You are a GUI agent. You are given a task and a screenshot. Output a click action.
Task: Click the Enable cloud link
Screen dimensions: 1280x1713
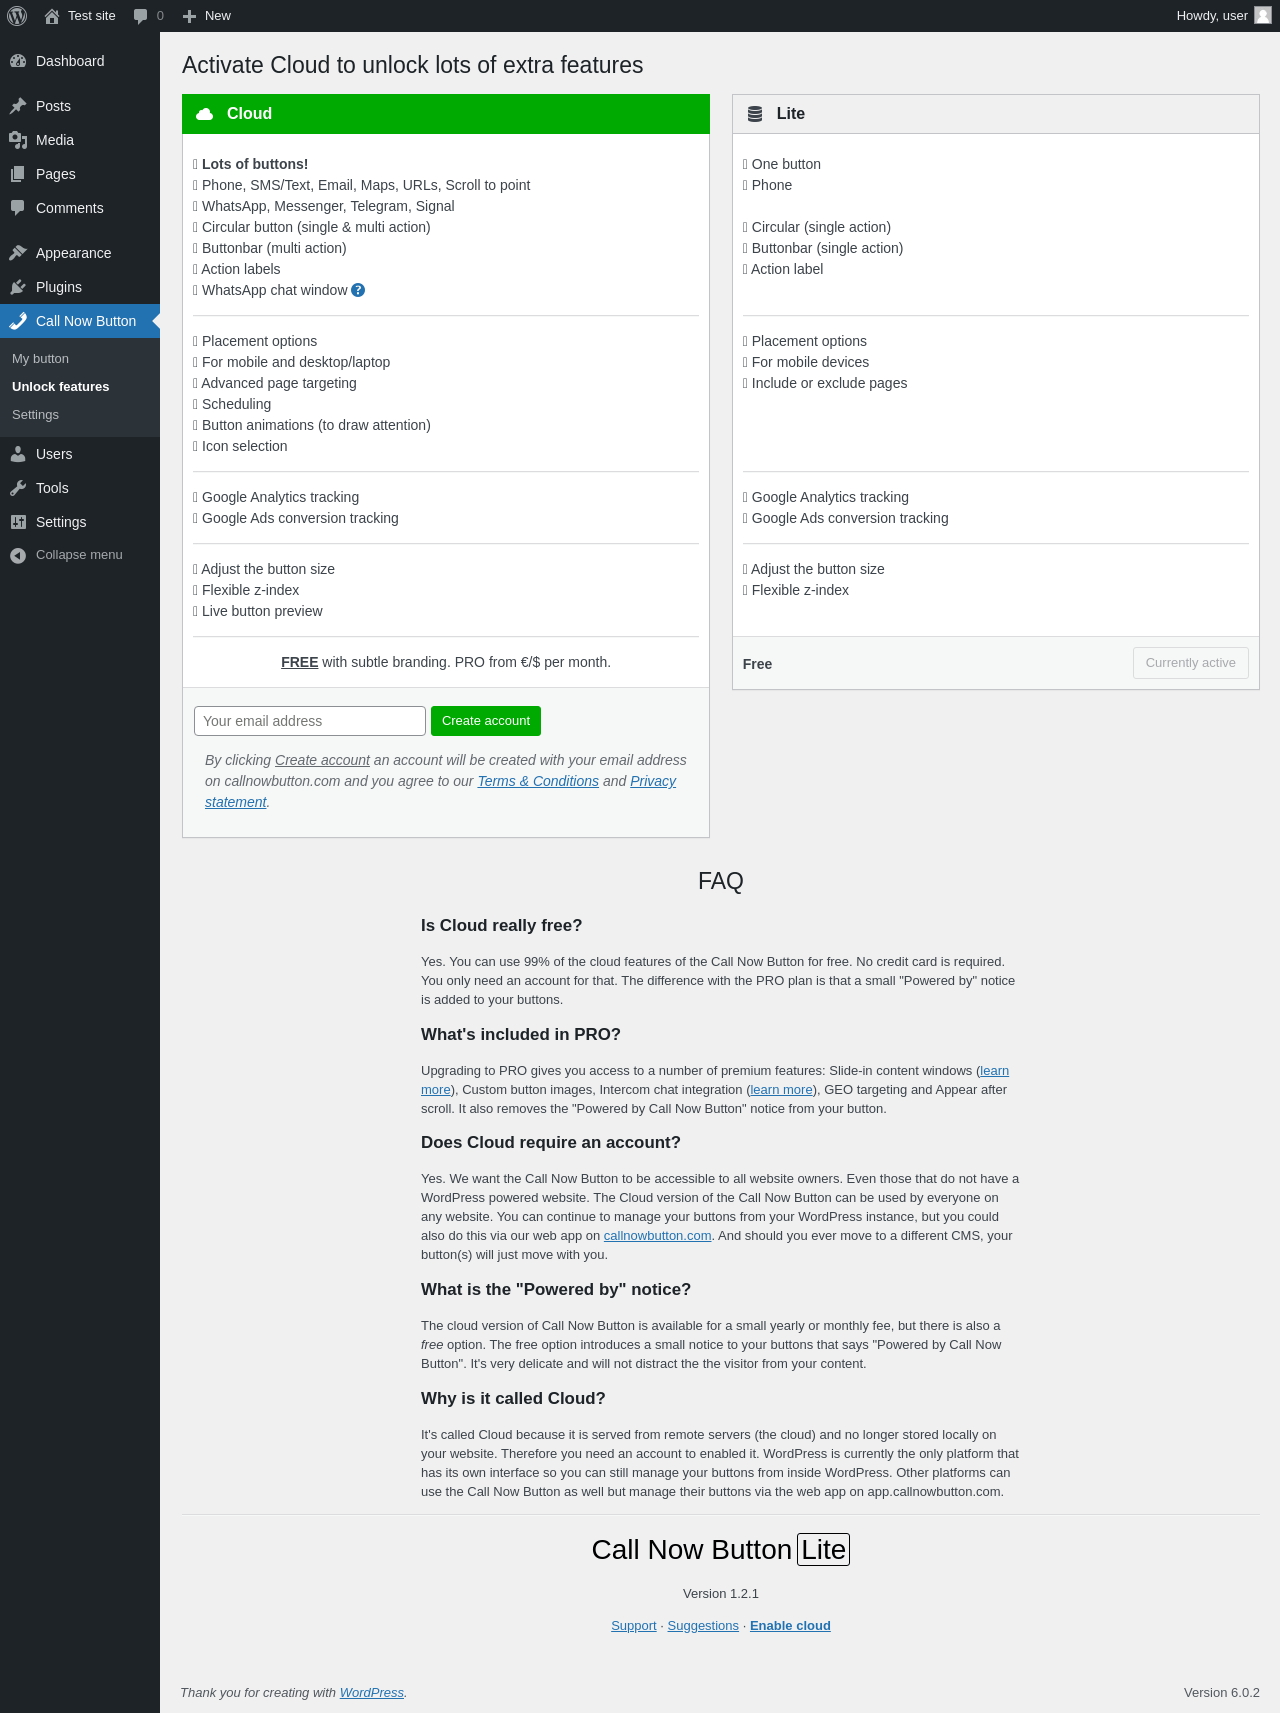(x=790, y=1626)
